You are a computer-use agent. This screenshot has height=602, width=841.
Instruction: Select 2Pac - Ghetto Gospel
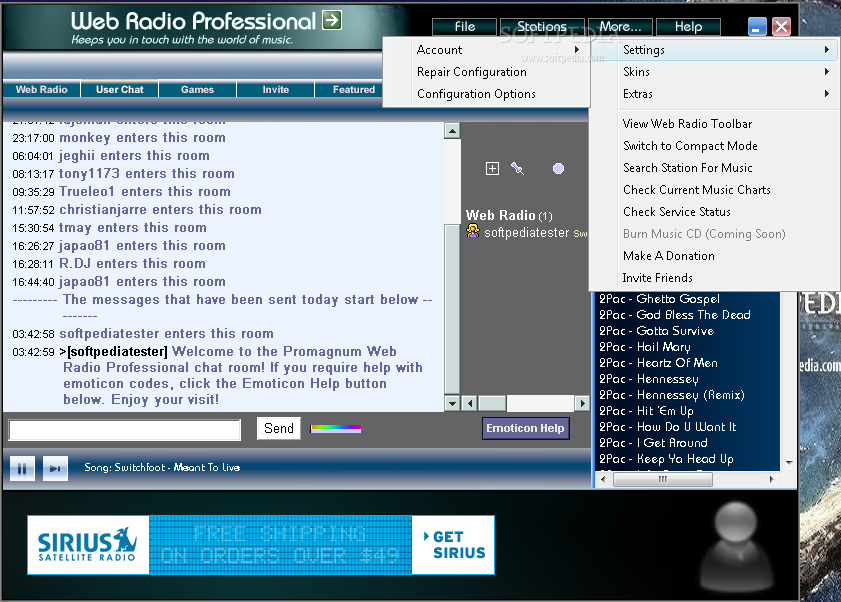(659, 299)
